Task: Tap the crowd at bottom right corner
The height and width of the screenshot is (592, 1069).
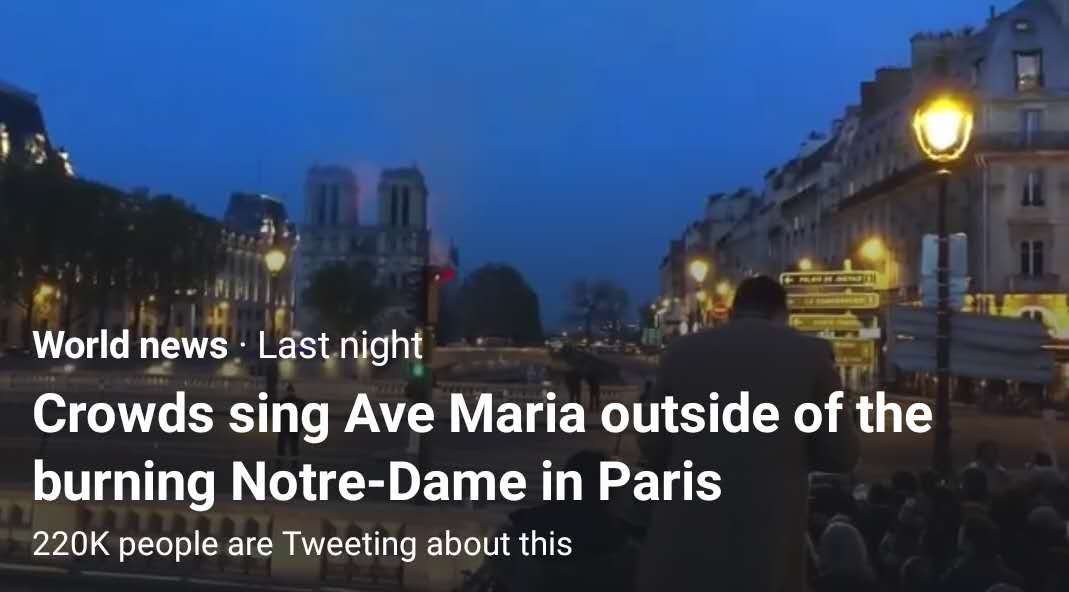Action: point(948,525)
